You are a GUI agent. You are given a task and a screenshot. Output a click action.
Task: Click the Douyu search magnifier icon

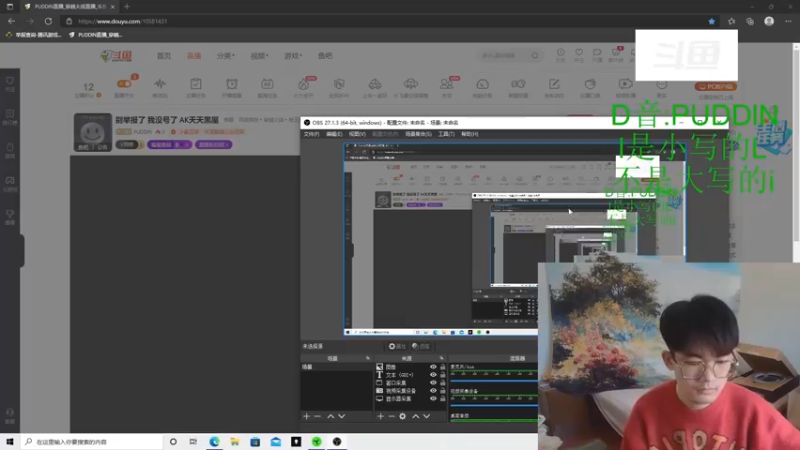point(535,56)
